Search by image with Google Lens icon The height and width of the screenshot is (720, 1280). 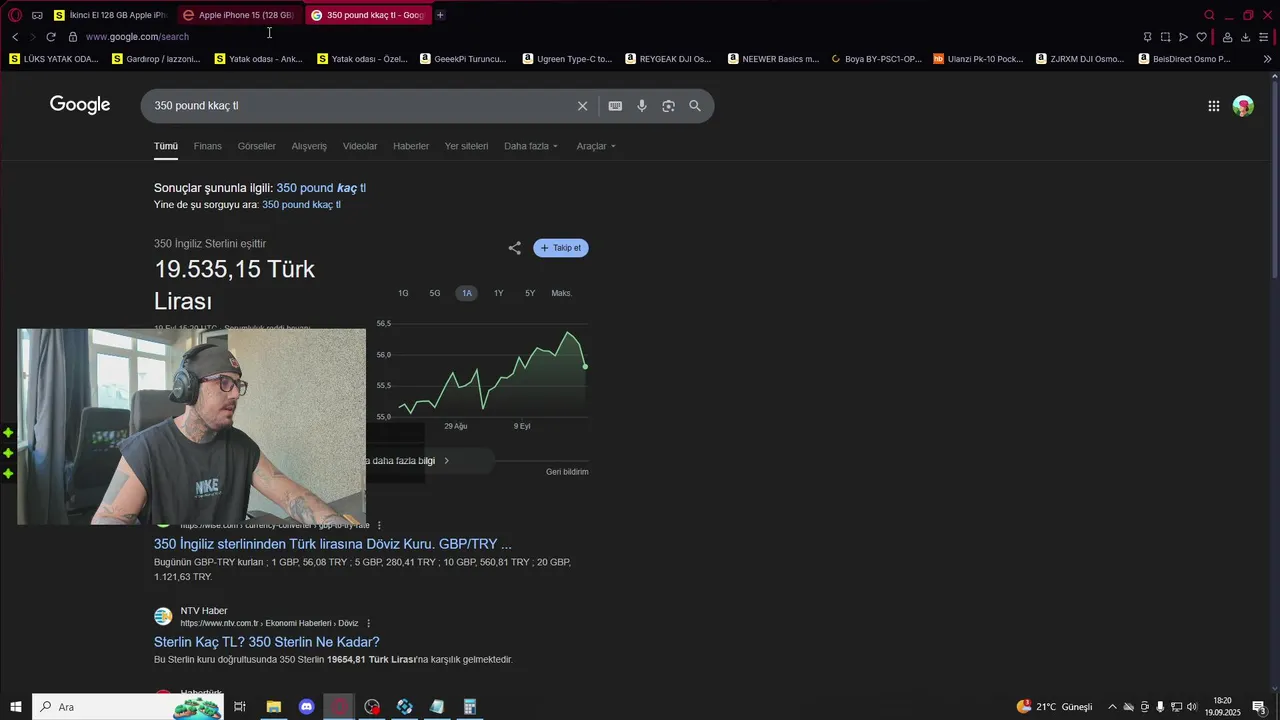coord(668,106)
